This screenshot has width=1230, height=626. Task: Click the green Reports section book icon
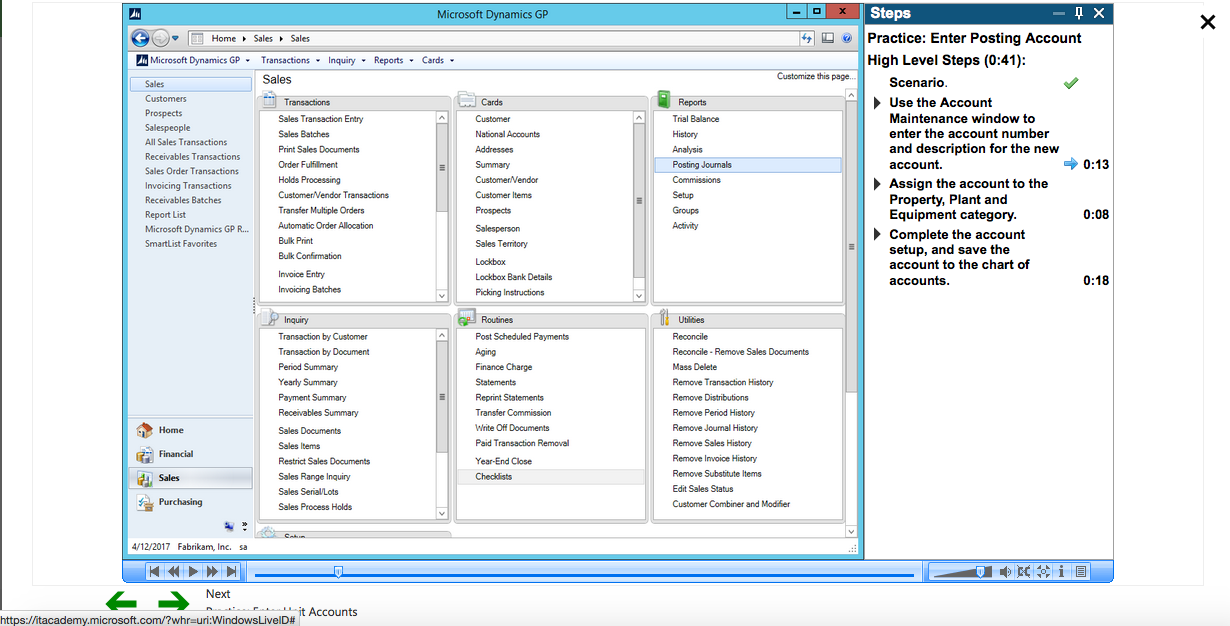664,100
